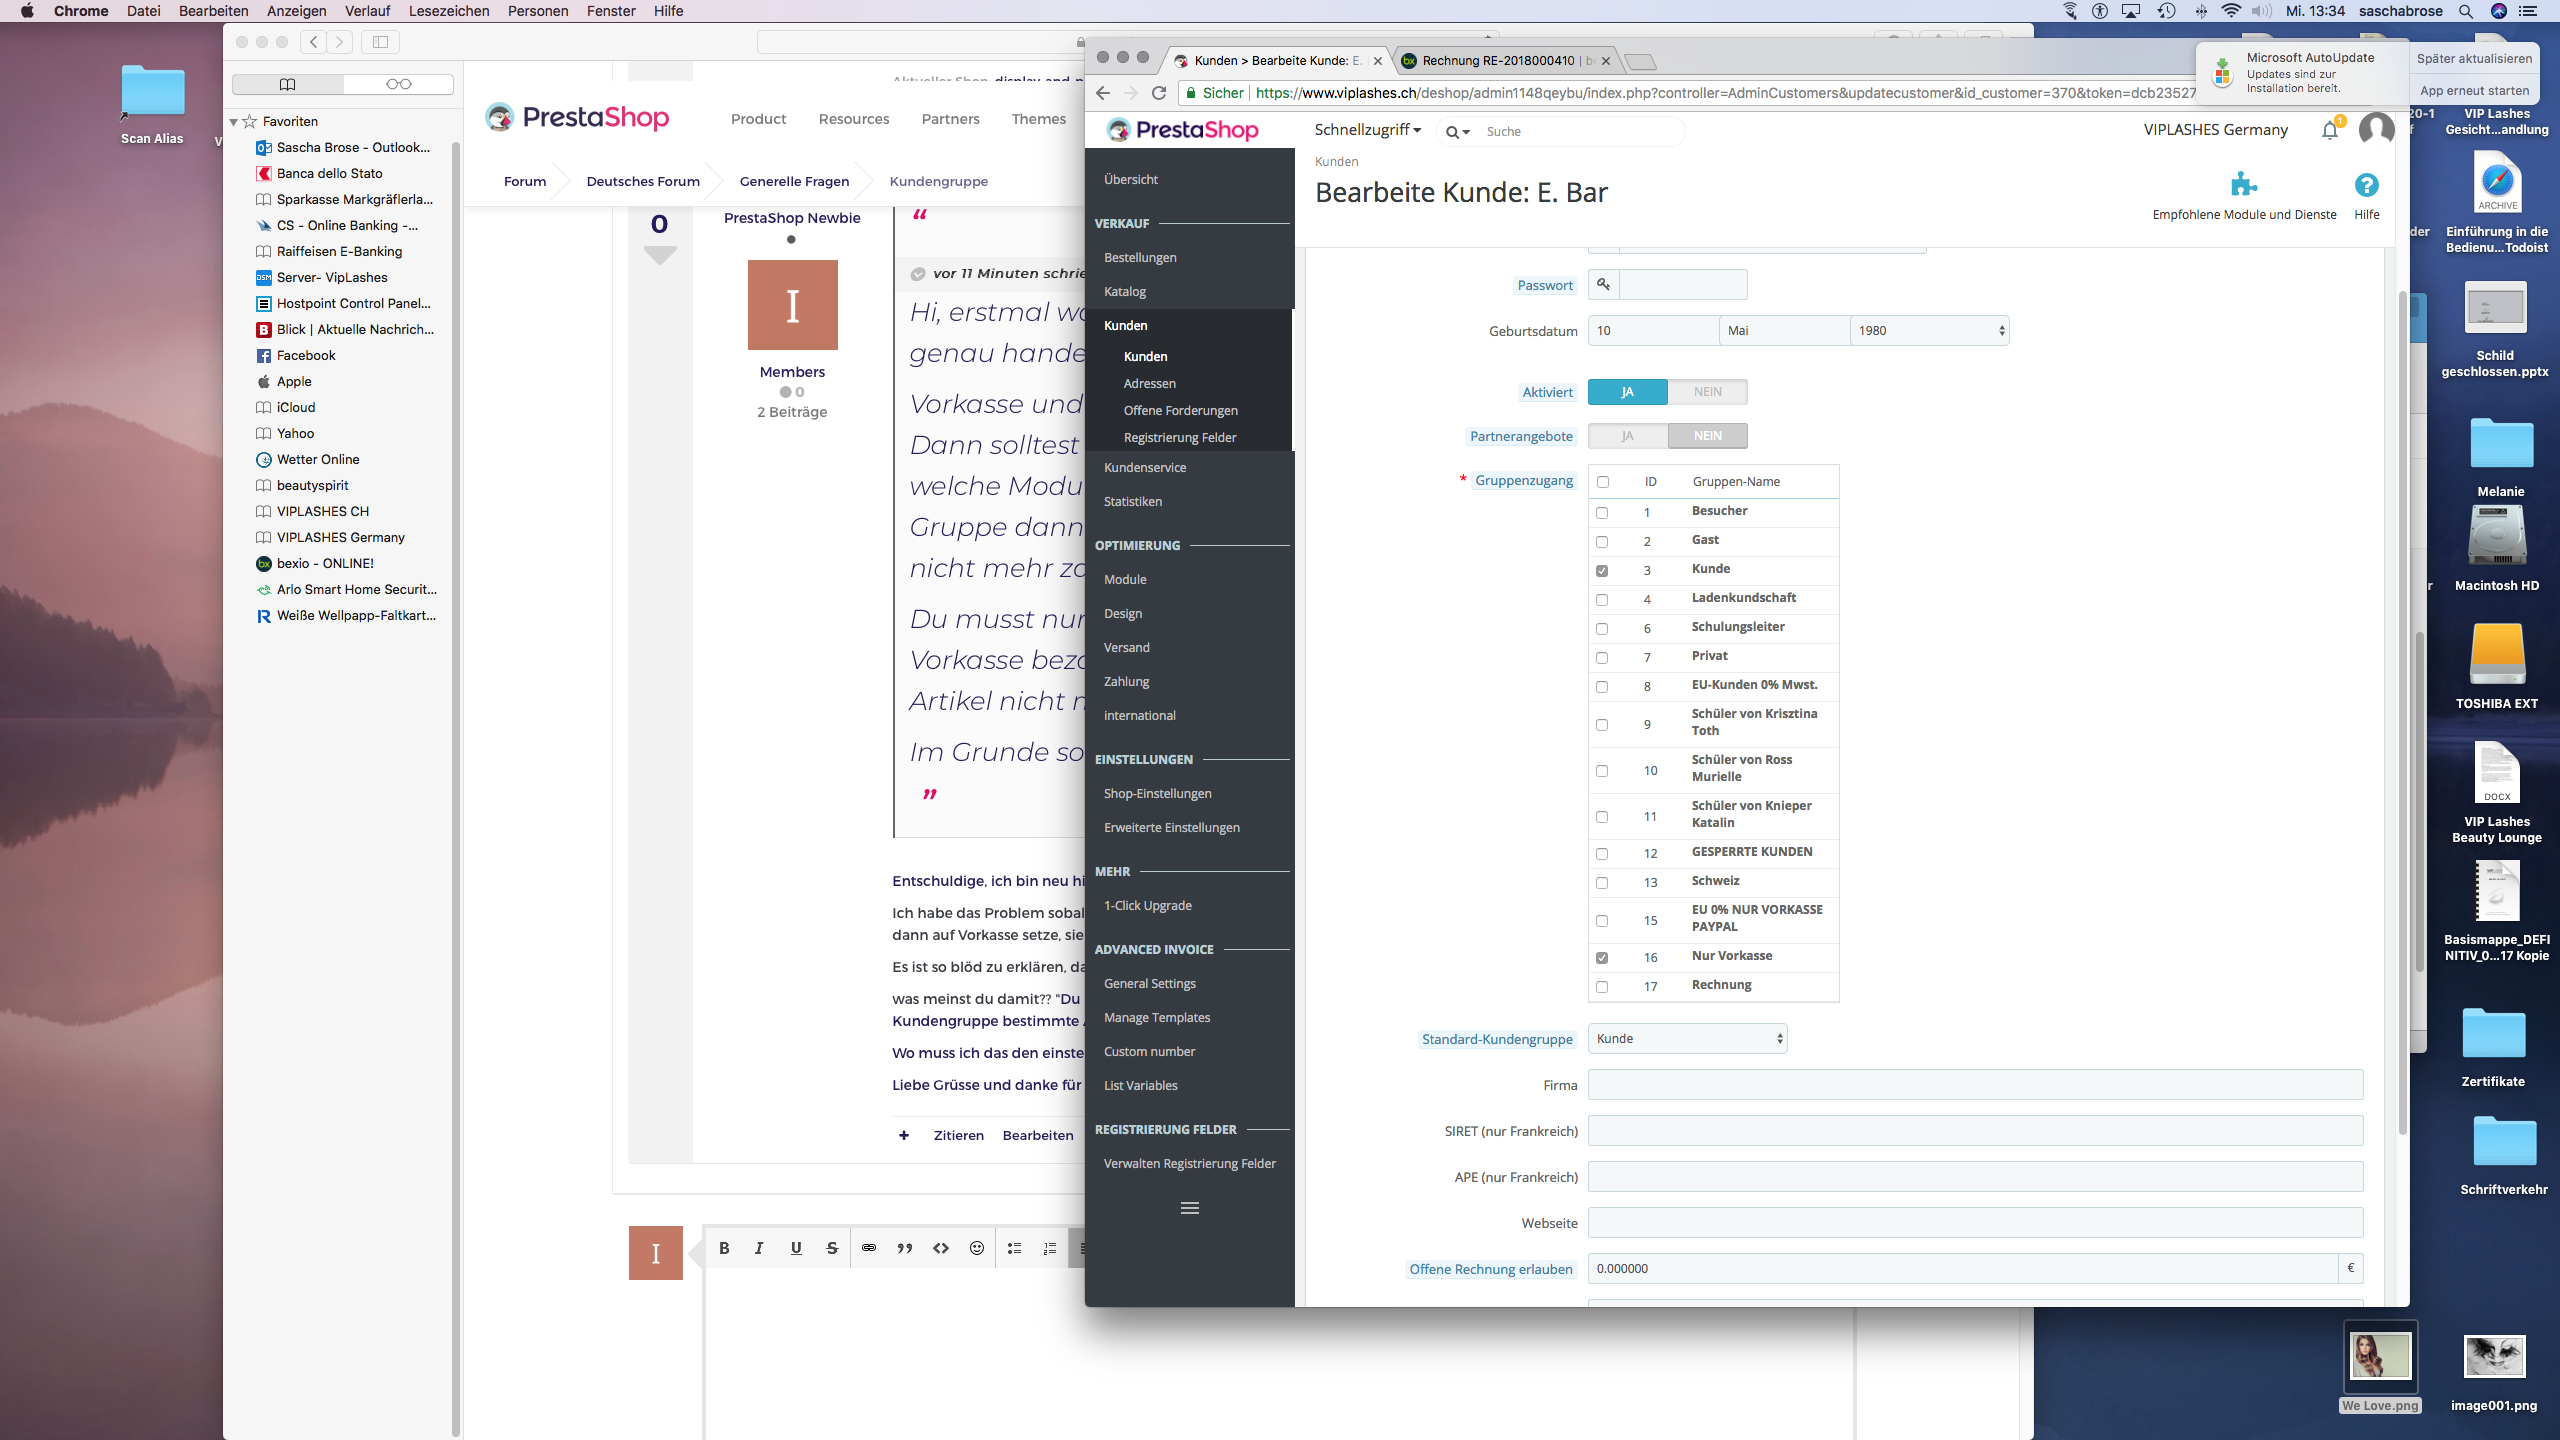Open the Verlauf menu in menu bar

click(367, 11)
